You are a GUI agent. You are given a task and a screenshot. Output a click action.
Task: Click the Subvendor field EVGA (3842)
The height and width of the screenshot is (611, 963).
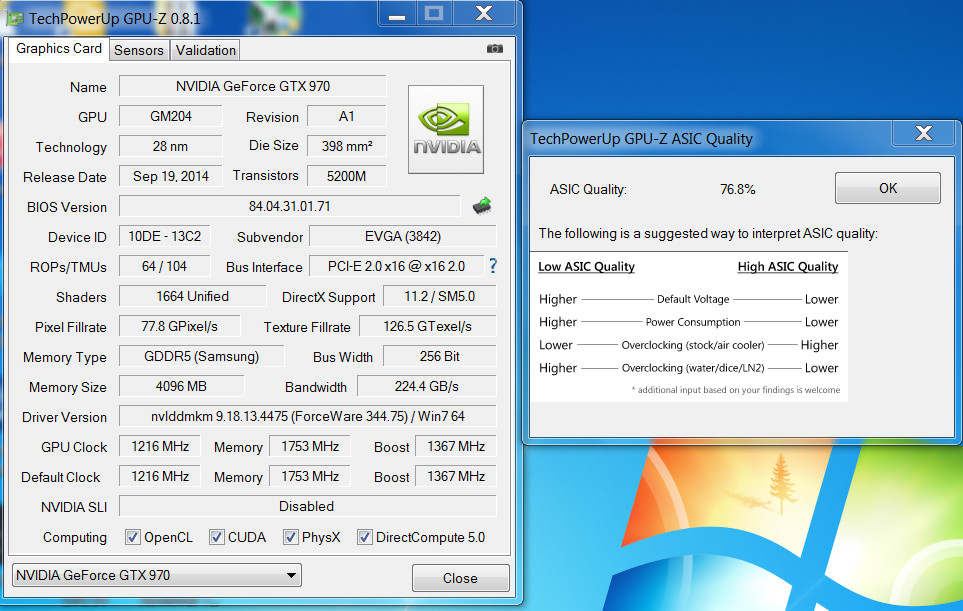(402, 236)
